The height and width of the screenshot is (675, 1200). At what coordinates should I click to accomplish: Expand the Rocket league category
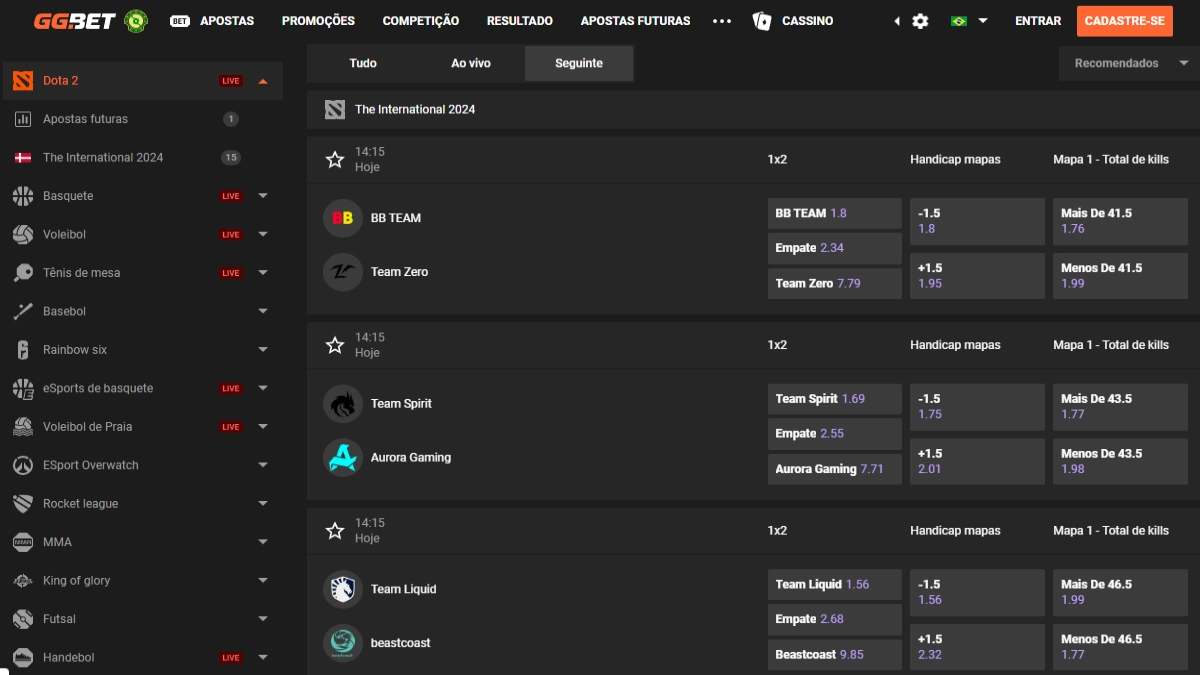click(x=263, y=504)
